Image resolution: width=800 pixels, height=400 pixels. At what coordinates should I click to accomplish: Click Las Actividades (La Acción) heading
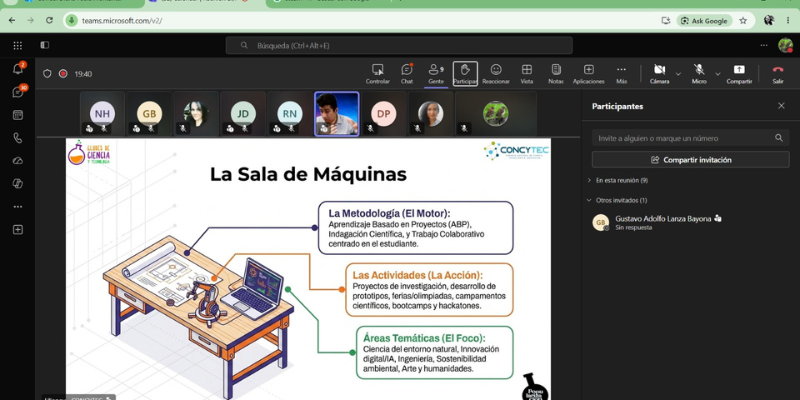point(417,274)
